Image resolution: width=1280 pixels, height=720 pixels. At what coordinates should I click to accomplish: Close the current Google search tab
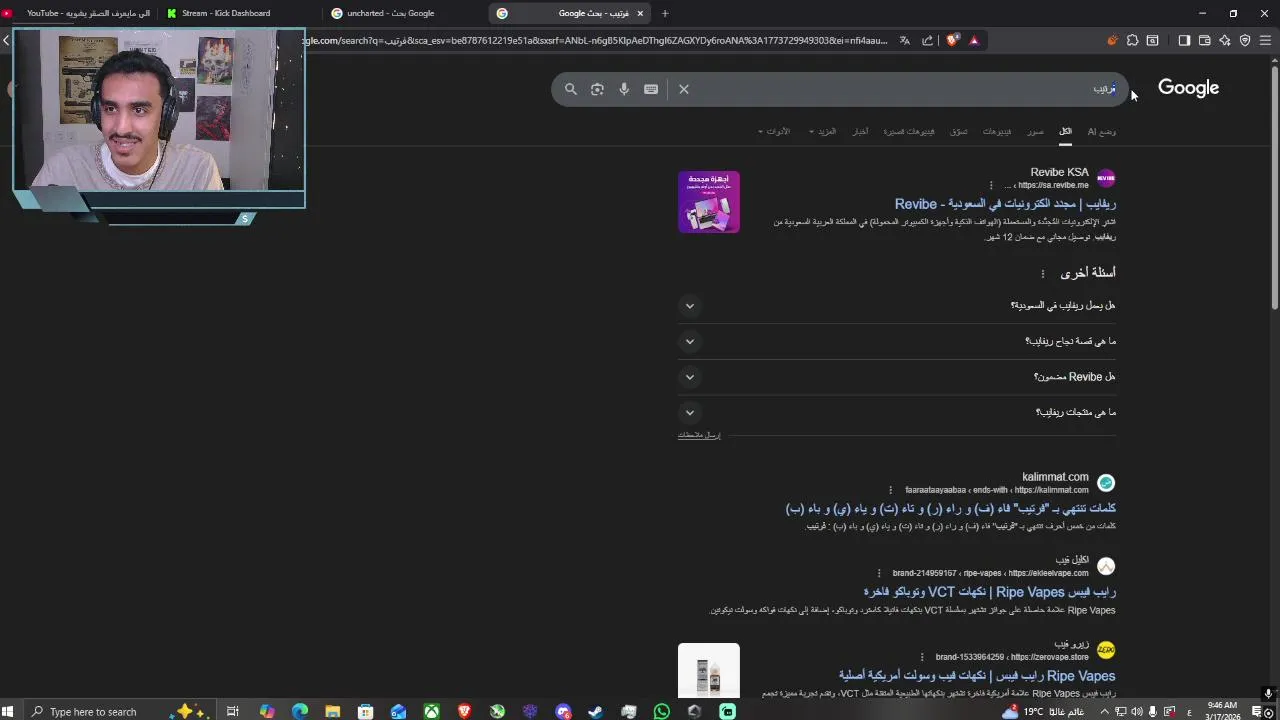(x=640, y=13)
